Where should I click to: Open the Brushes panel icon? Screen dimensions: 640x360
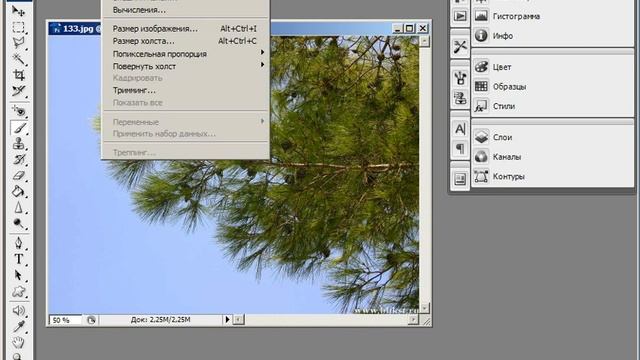[x=460, y=78]
